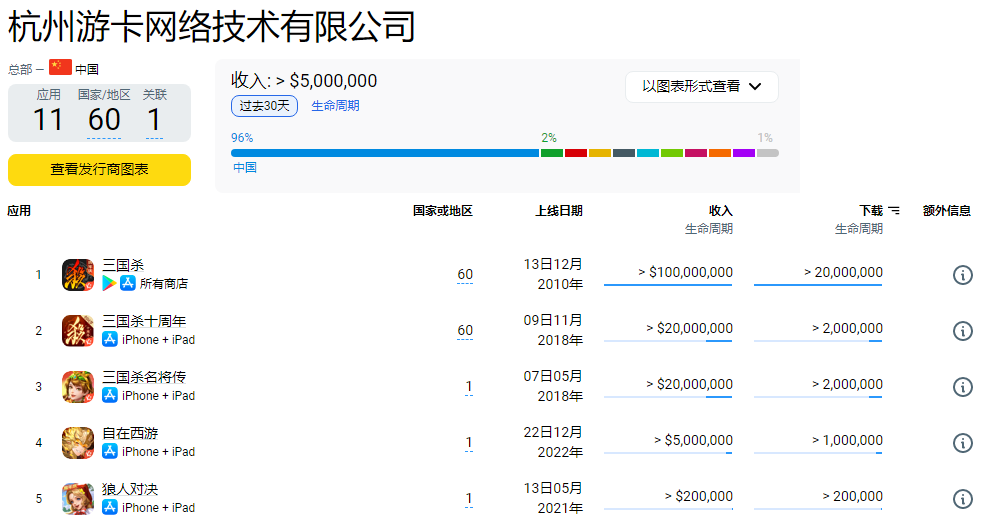
Task: Click release date 13日12月 2010年
Action: (x=553, y=274)
